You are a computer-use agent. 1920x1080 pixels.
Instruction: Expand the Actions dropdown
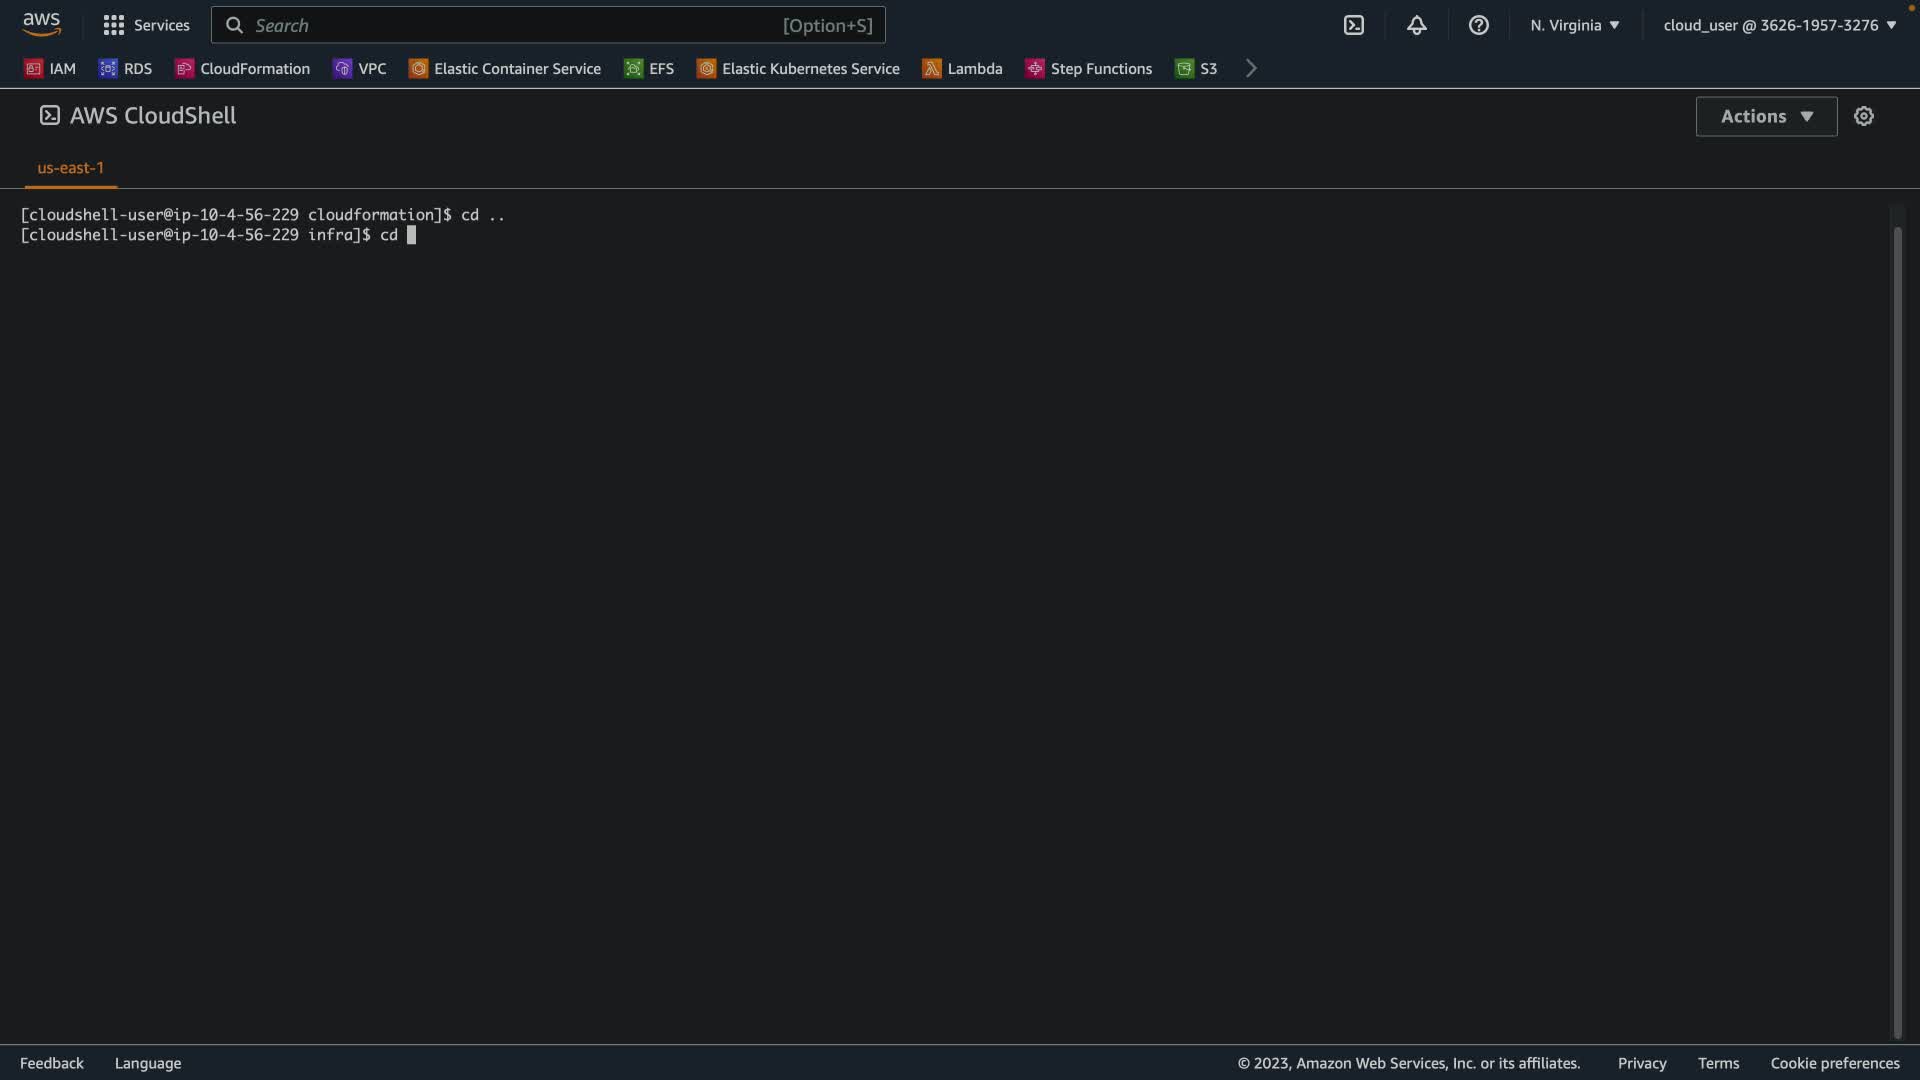click(x=1766, y=116)
